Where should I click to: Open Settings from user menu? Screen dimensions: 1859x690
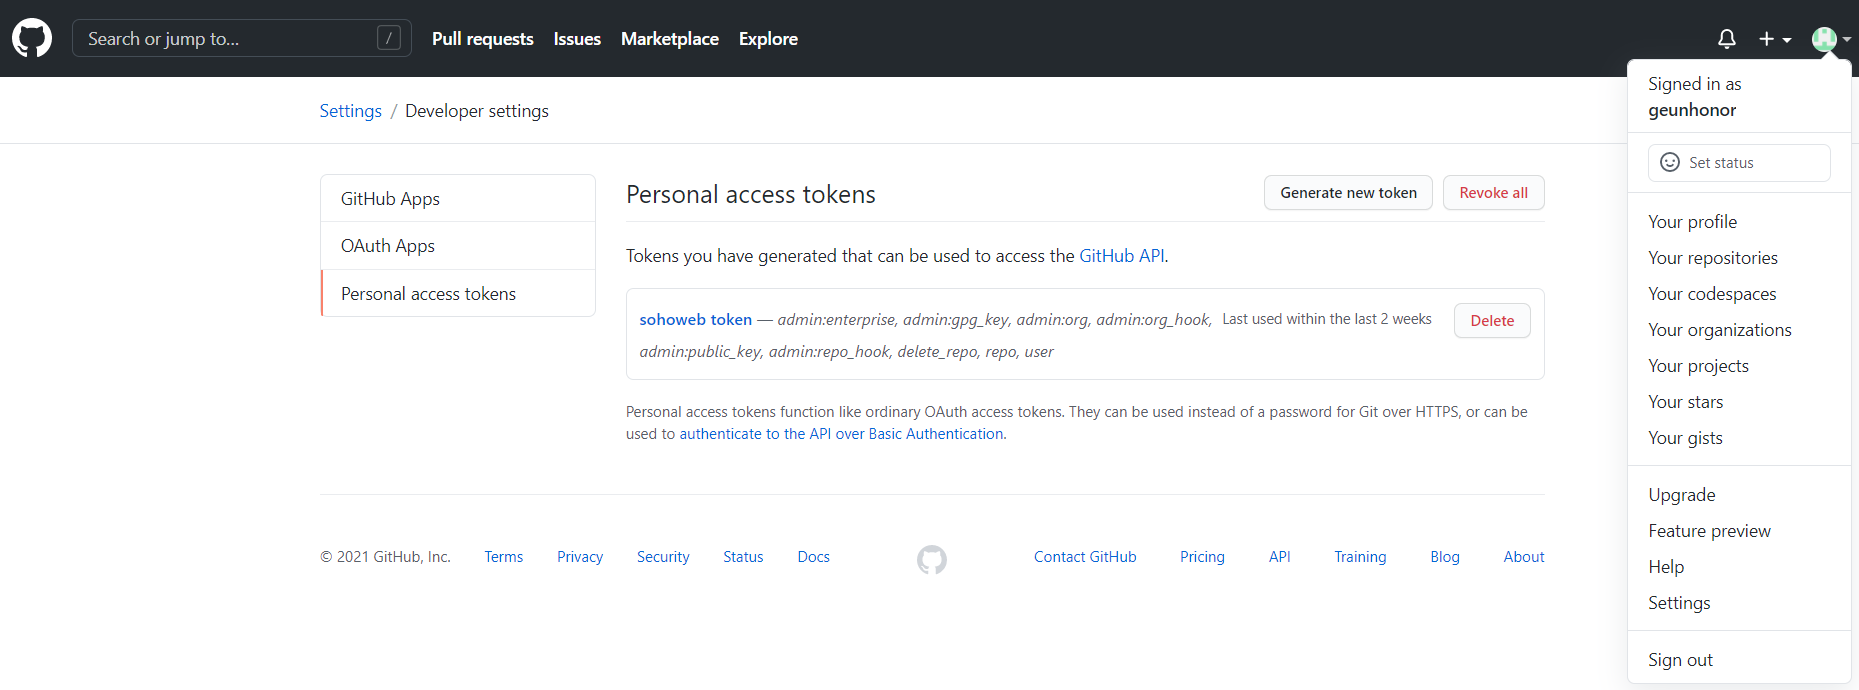(x=1739, y=603)
